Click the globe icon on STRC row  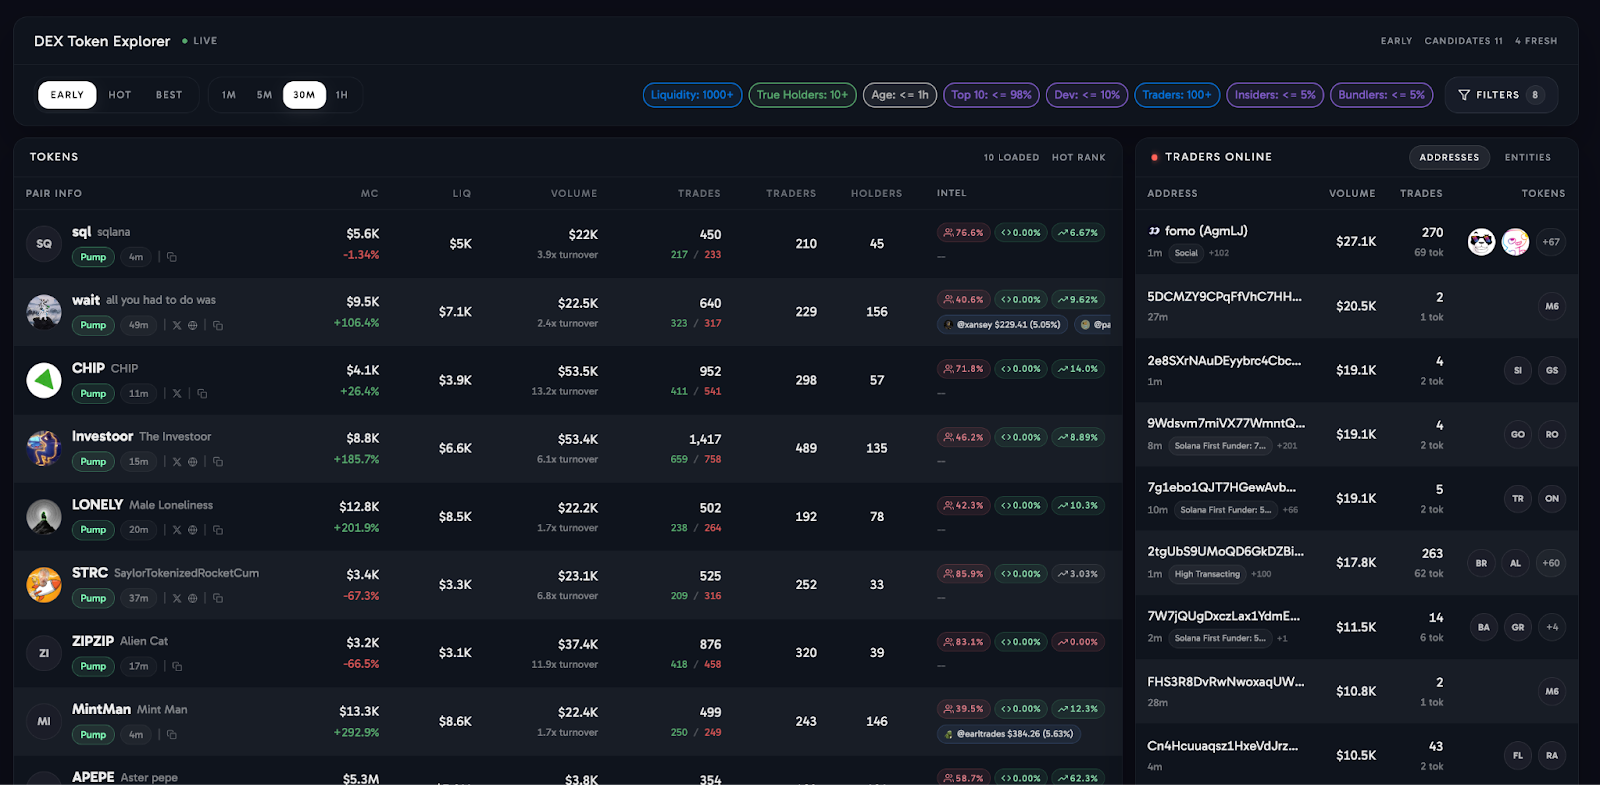[x=193, y=598]
